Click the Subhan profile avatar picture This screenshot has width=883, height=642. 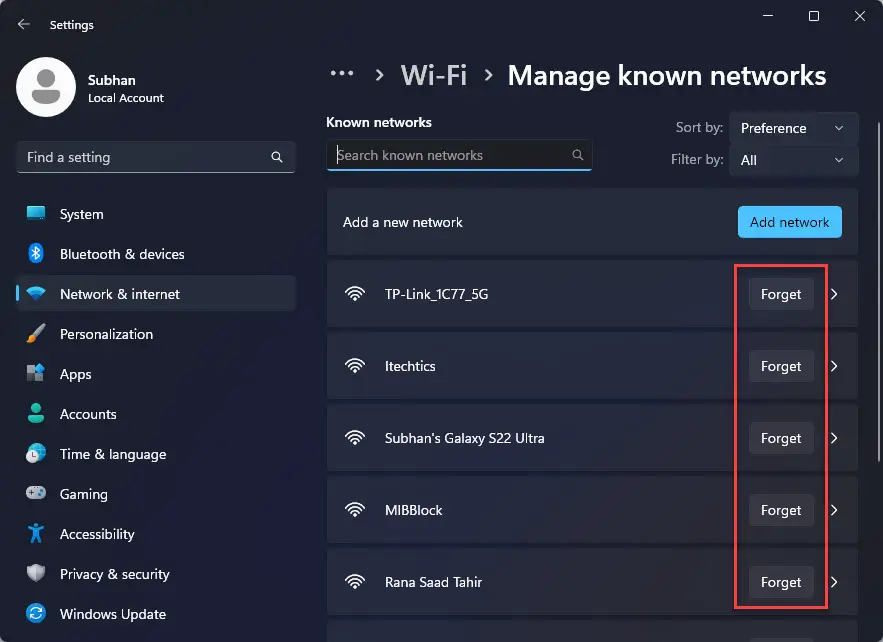click(x=46, y=87)
